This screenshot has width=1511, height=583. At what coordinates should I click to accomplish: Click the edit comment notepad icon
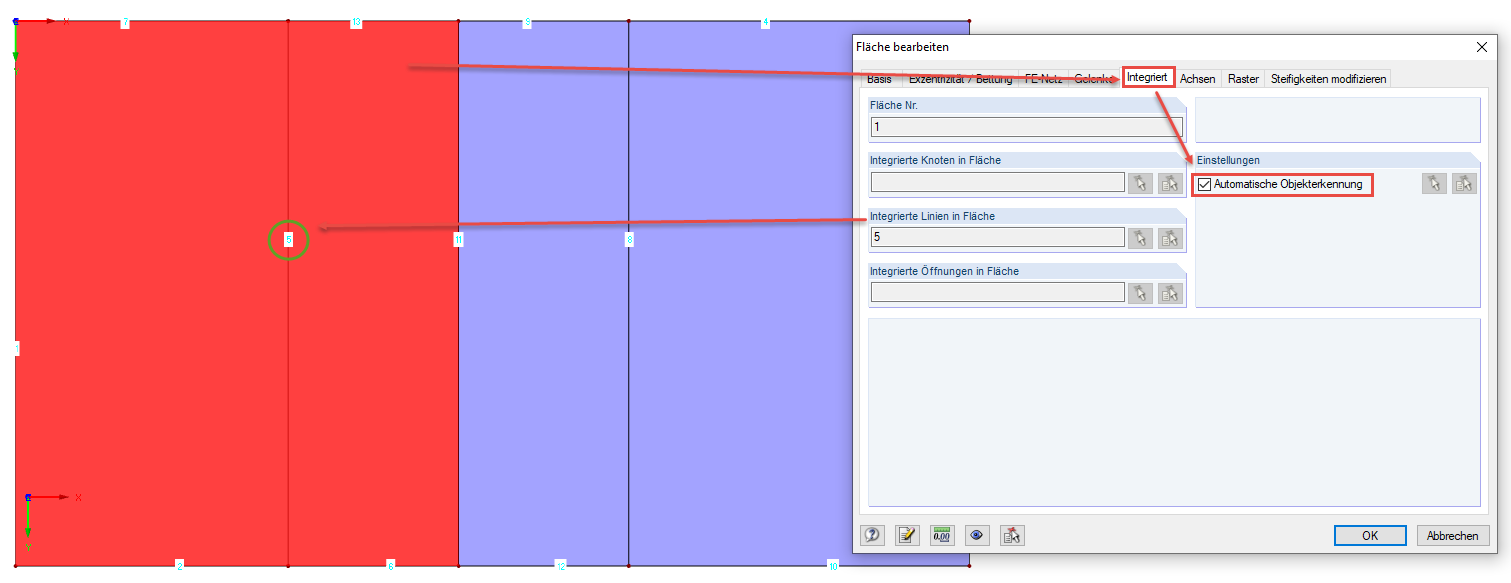[907, 535]
